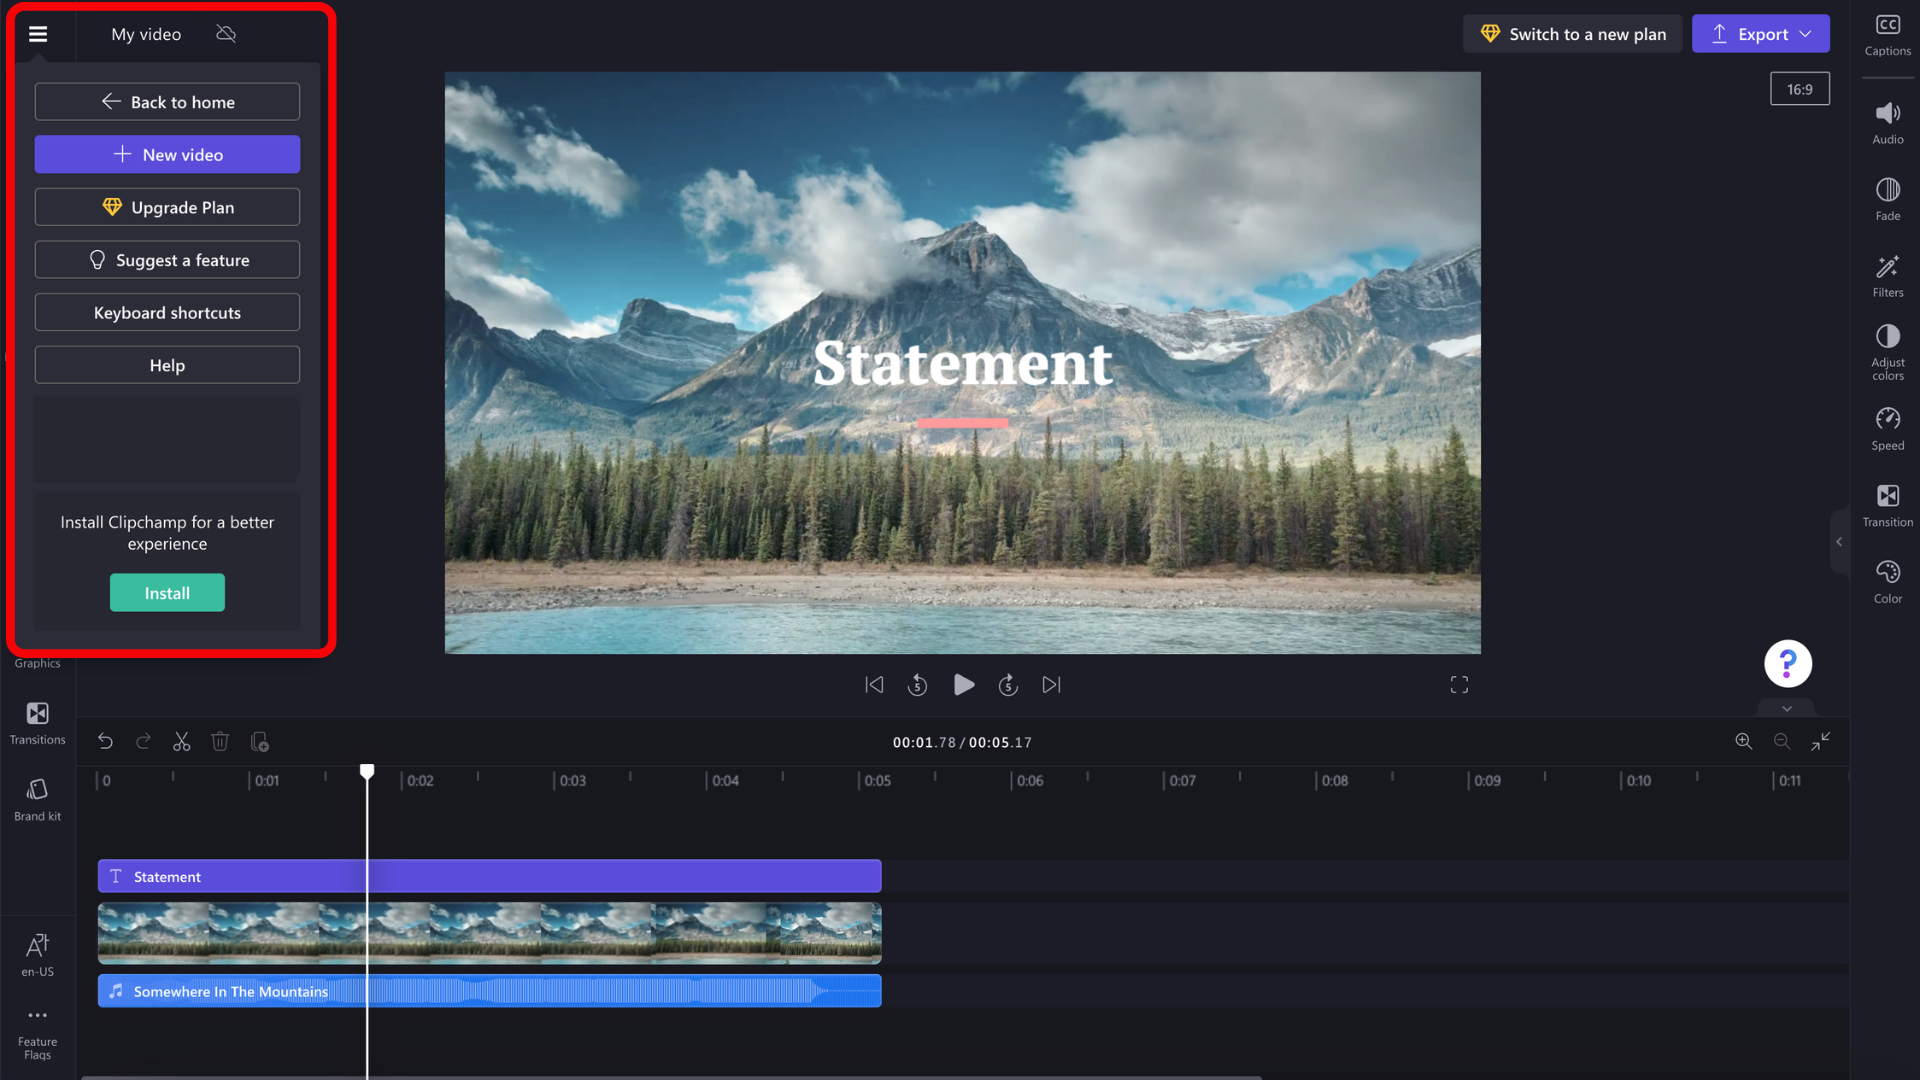Click Export dropdown arrow
The width and height of the screenshot is (1920, 1080).
pos(1808,33)
